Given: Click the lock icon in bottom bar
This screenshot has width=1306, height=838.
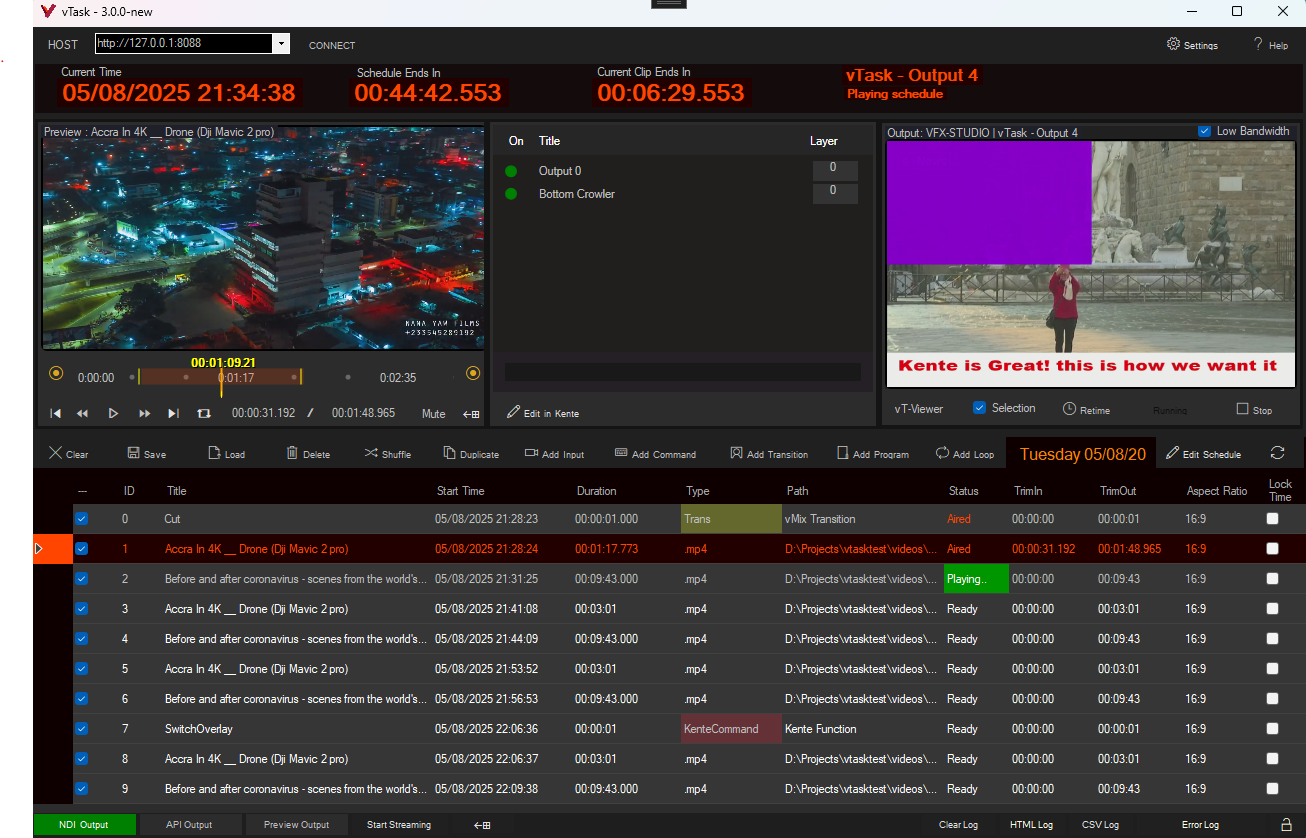Looking at the screenshot, I should coord(1287,825).
